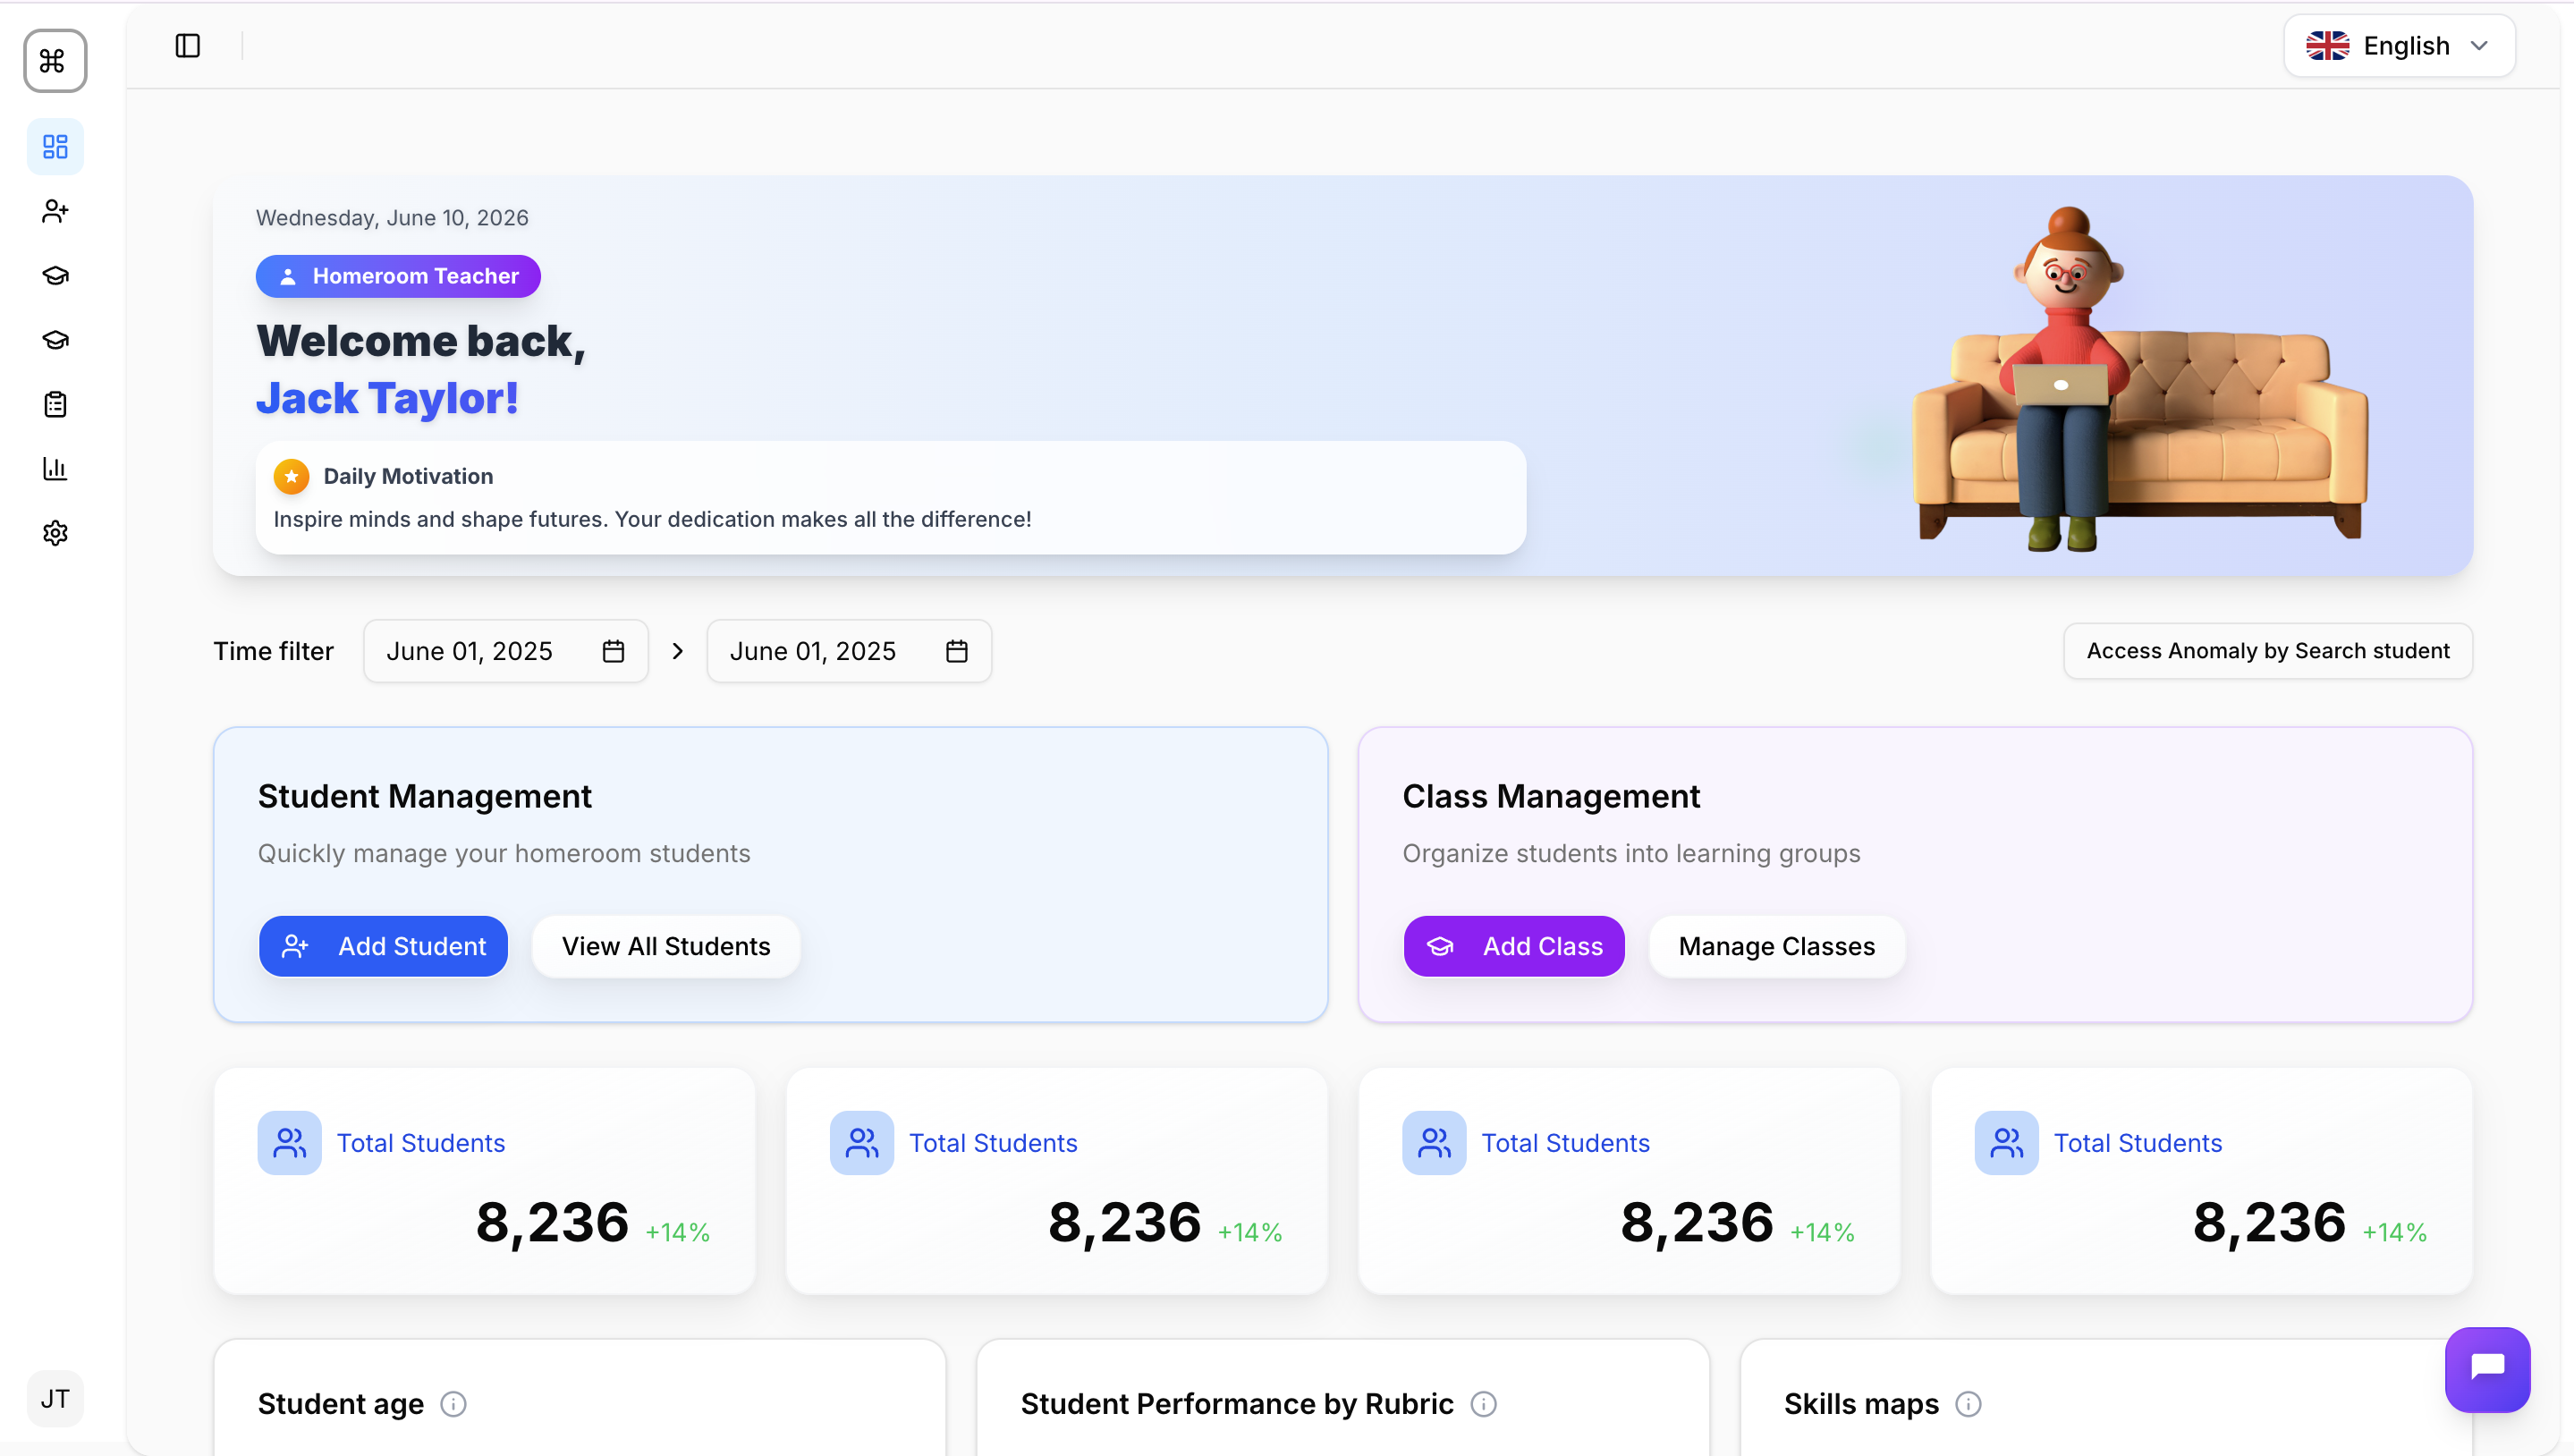This screenshot has width=2574, height=1456.
Task: Open the add-user icon in sidebar
Action: 55,211
